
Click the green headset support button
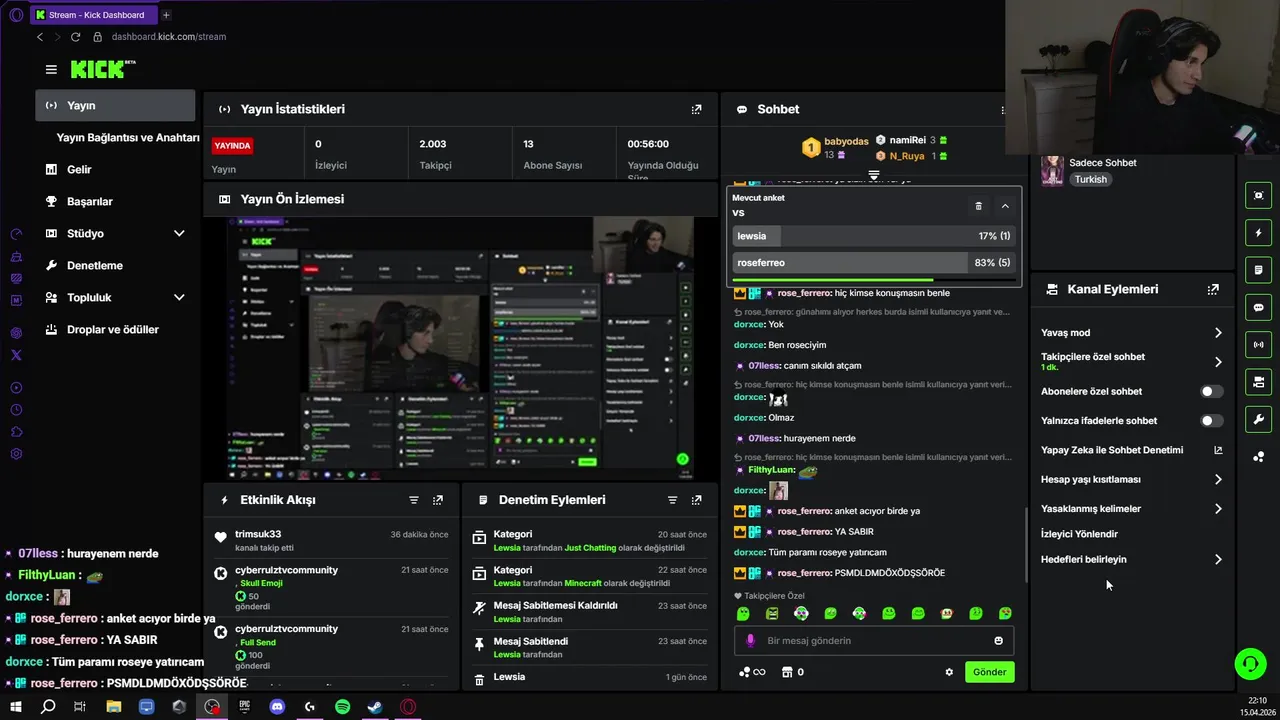coord(1249,664)
